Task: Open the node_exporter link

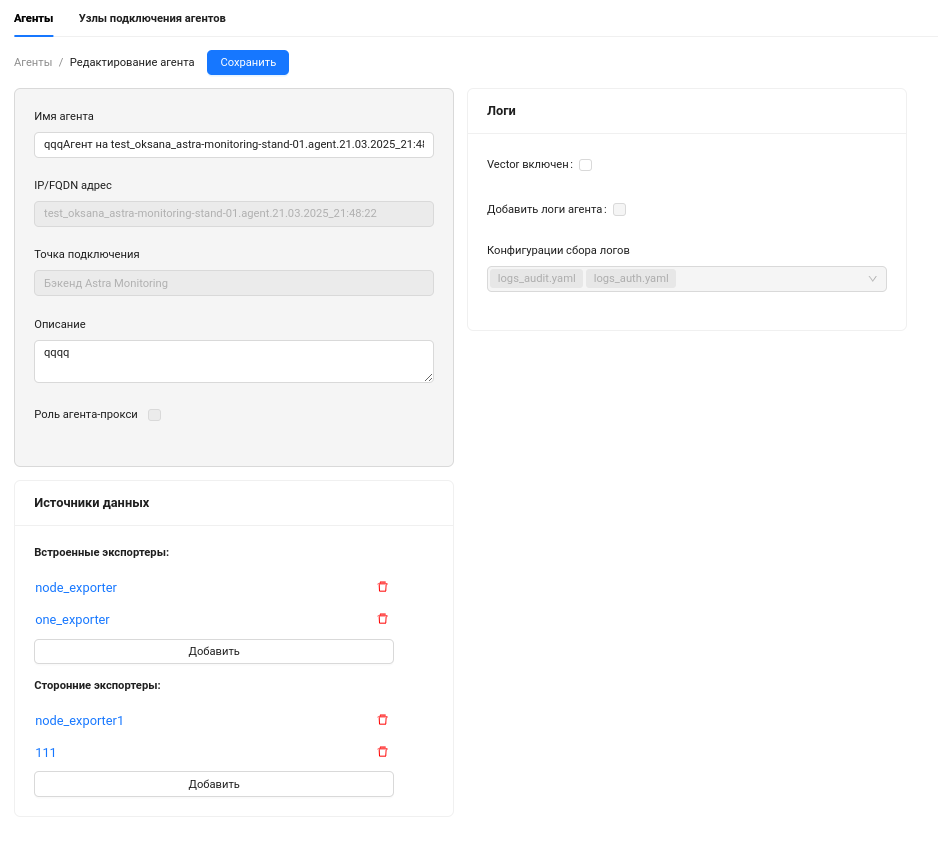Action: coord(76,587)
